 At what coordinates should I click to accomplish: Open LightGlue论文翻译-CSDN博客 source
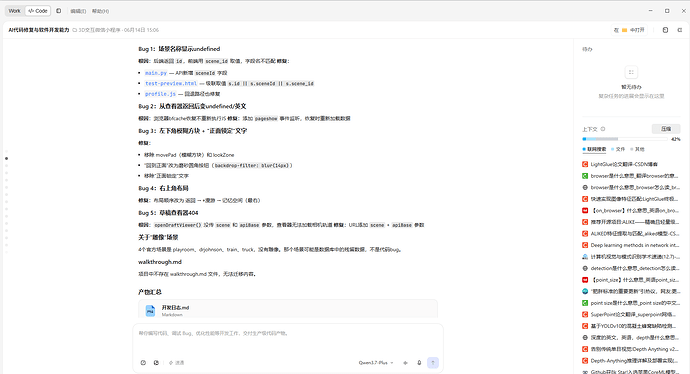pos(631,164)
